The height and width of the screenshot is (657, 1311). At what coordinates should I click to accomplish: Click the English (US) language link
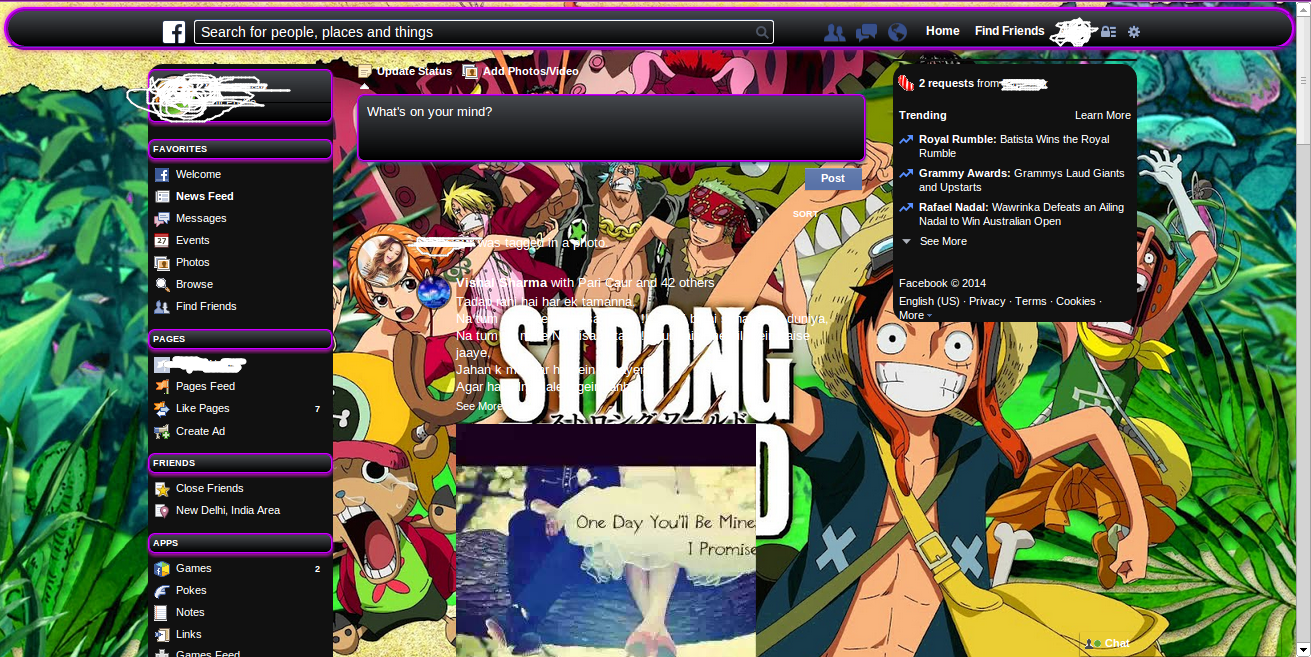[x=929, y=301]
